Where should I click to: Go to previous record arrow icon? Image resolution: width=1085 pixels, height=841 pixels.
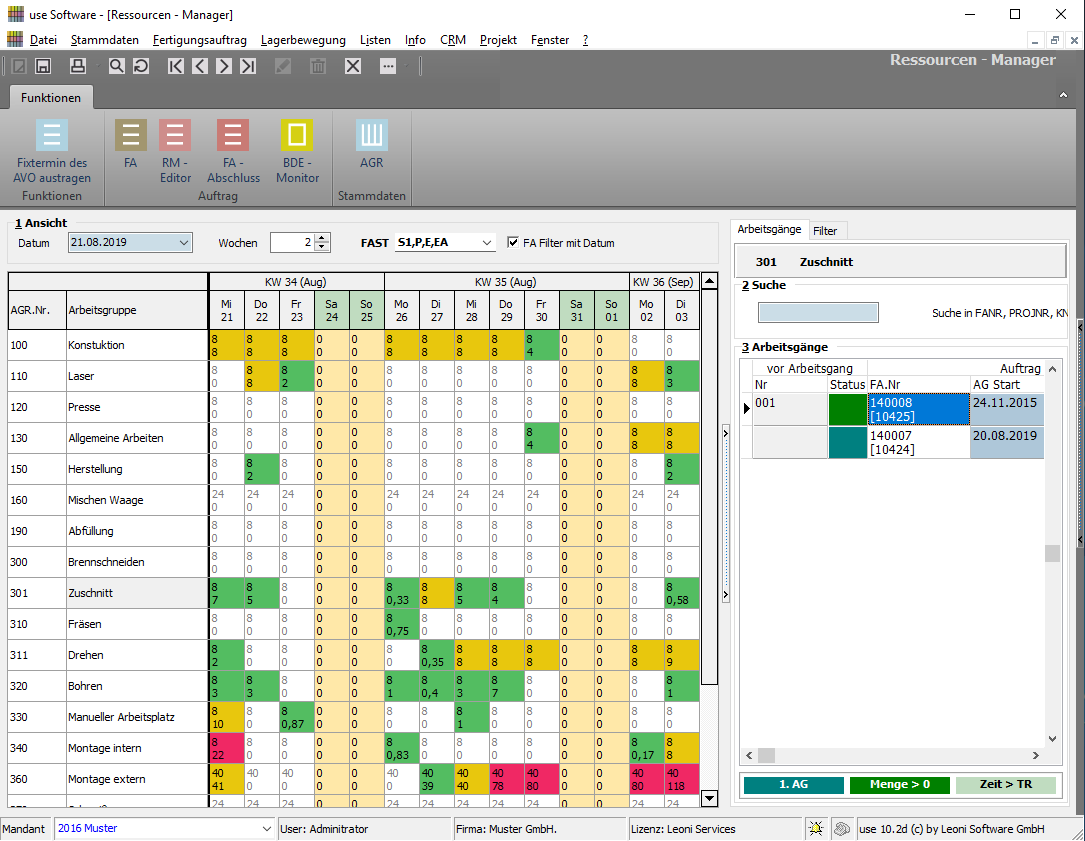click(x=200, y=66)
